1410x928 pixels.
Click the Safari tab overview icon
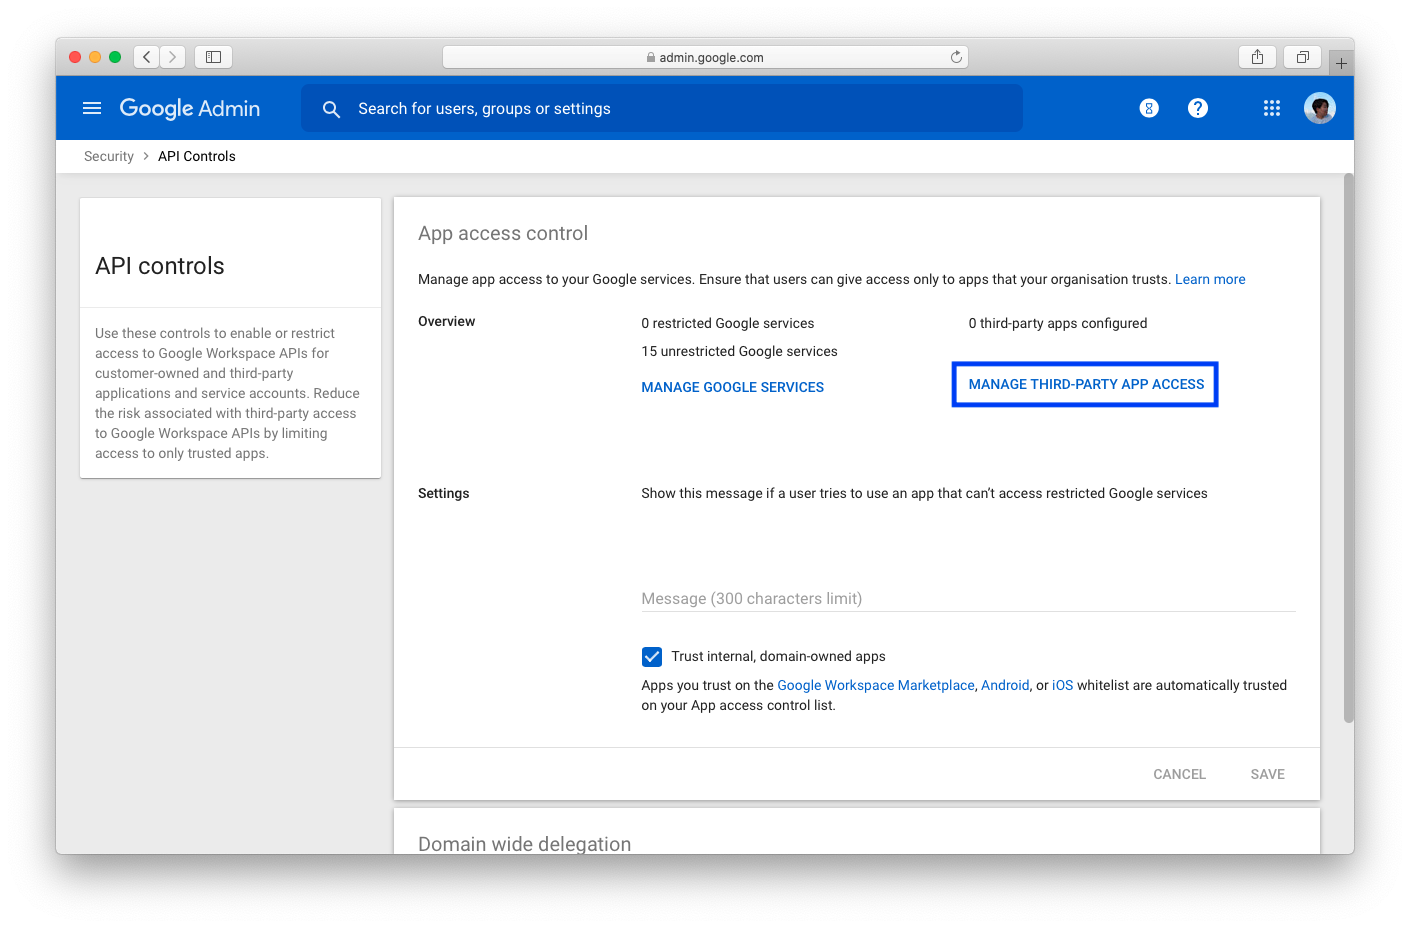[1302, 57]
